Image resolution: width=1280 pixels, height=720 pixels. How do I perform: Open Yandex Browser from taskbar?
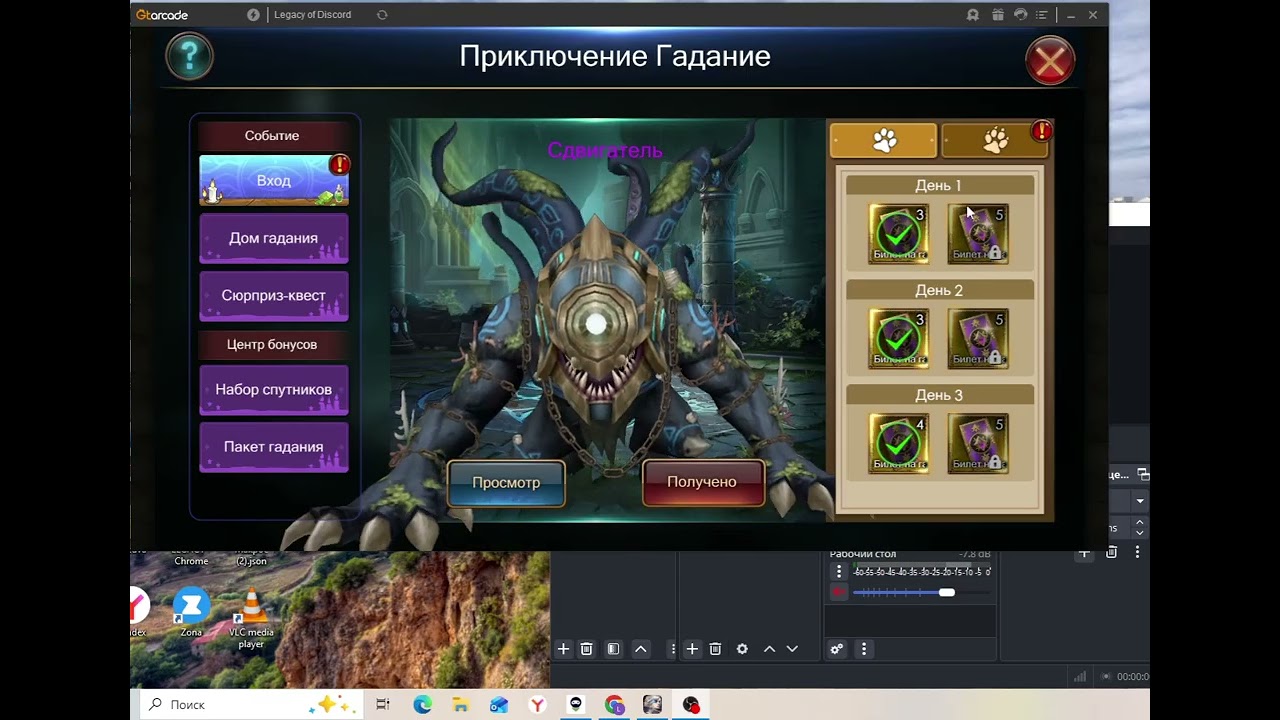click(x=537, y=705)
